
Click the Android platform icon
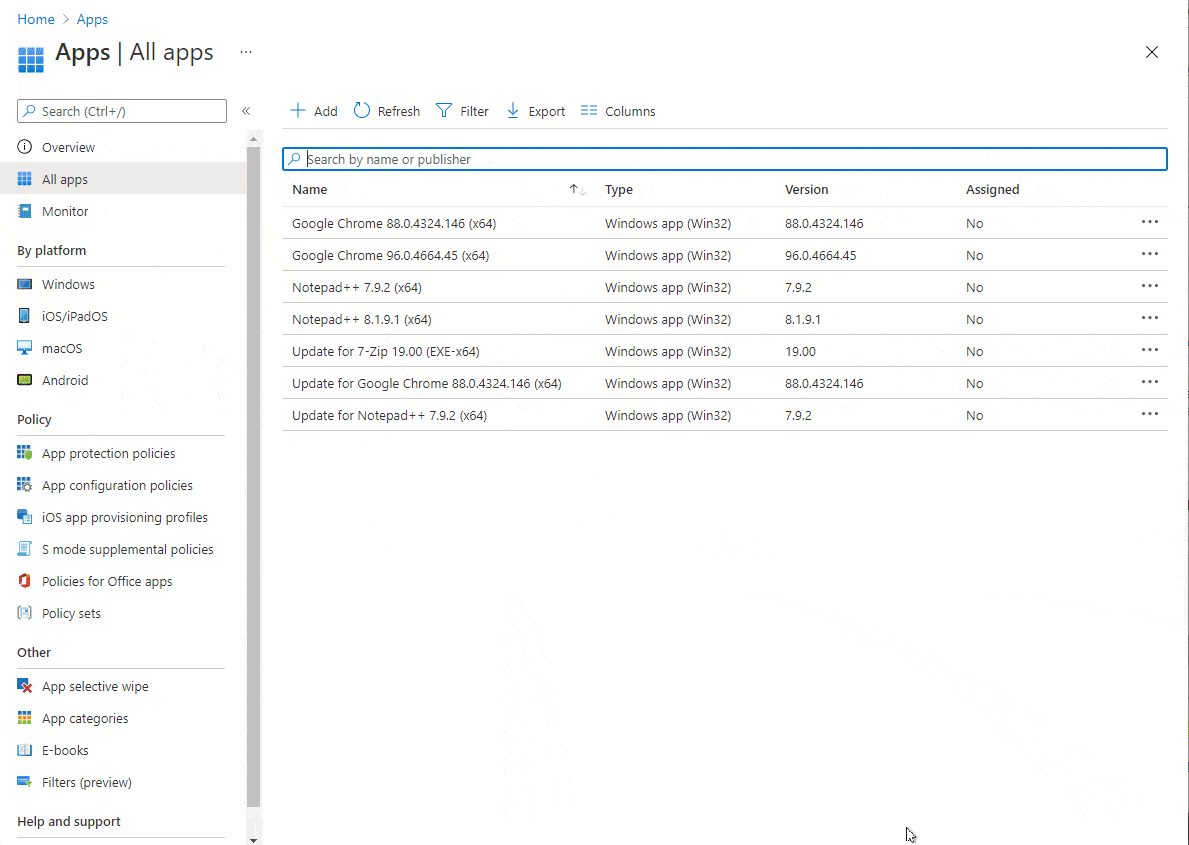coord(24,380)
